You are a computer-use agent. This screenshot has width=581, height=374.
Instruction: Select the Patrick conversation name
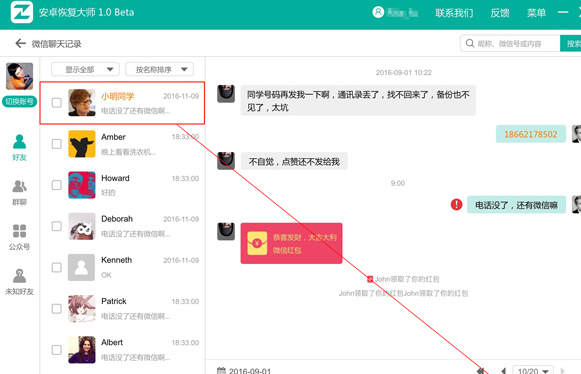[114, 301]
